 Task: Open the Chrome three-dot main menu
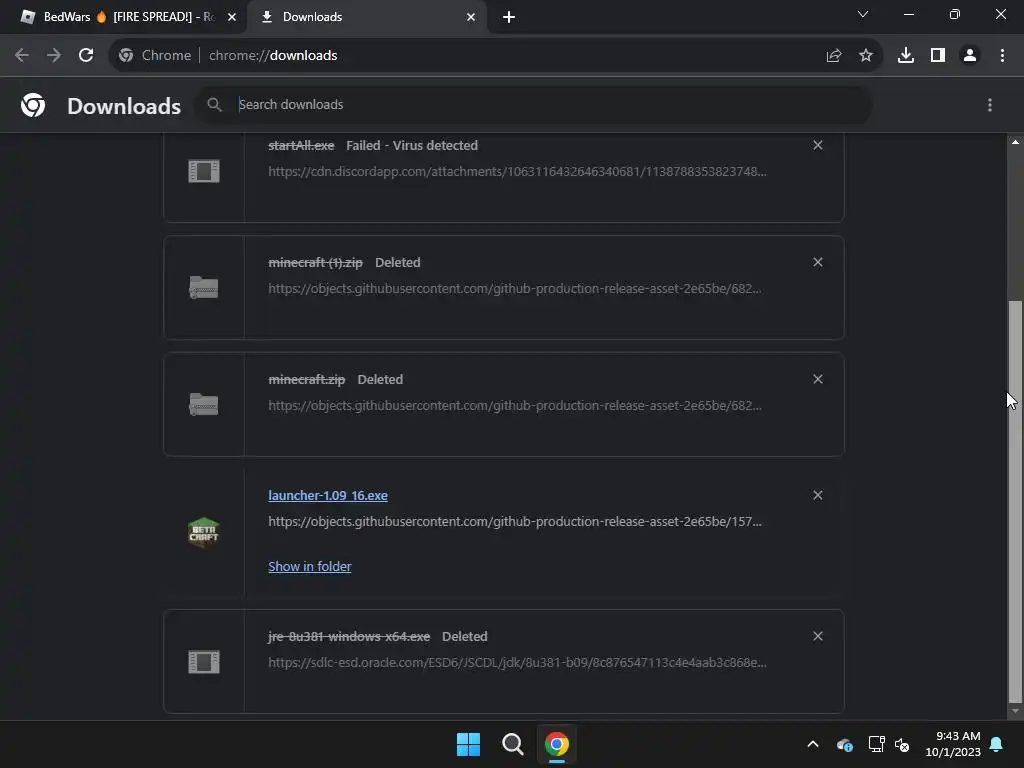point(1002,56)
